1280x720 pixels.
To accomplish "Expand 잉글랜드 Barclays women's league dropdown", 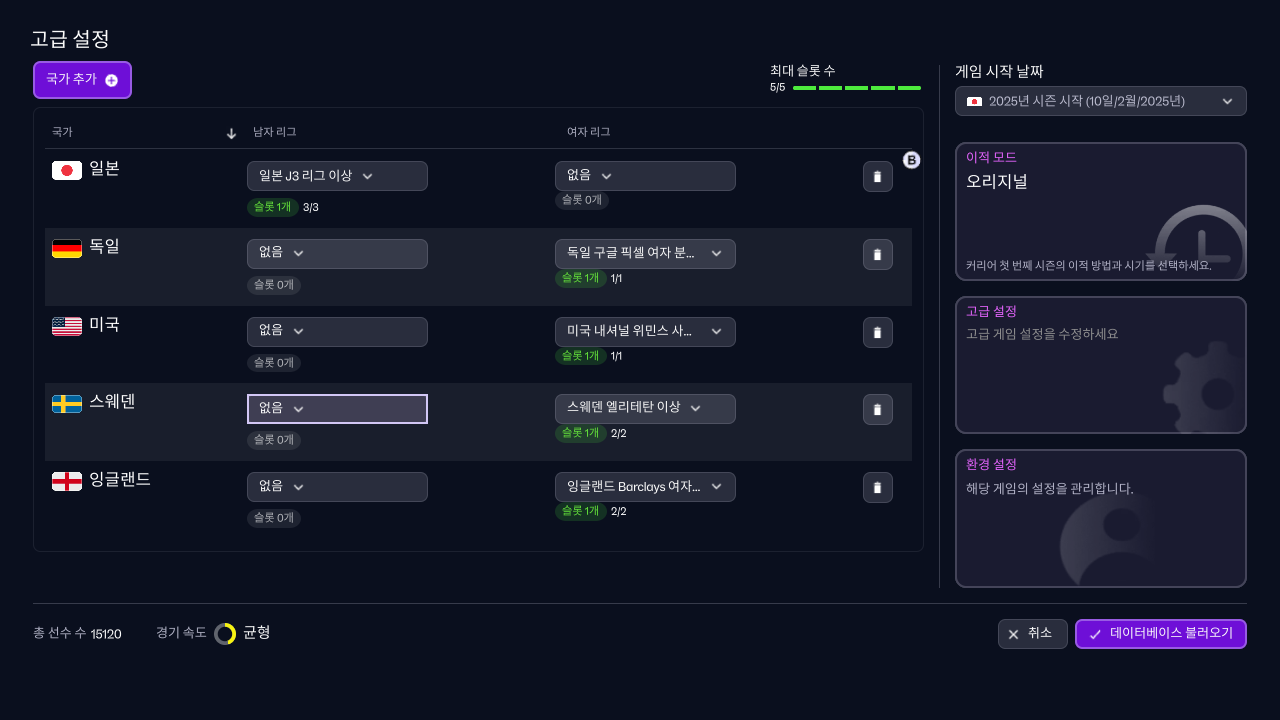I will click(645, 487).
